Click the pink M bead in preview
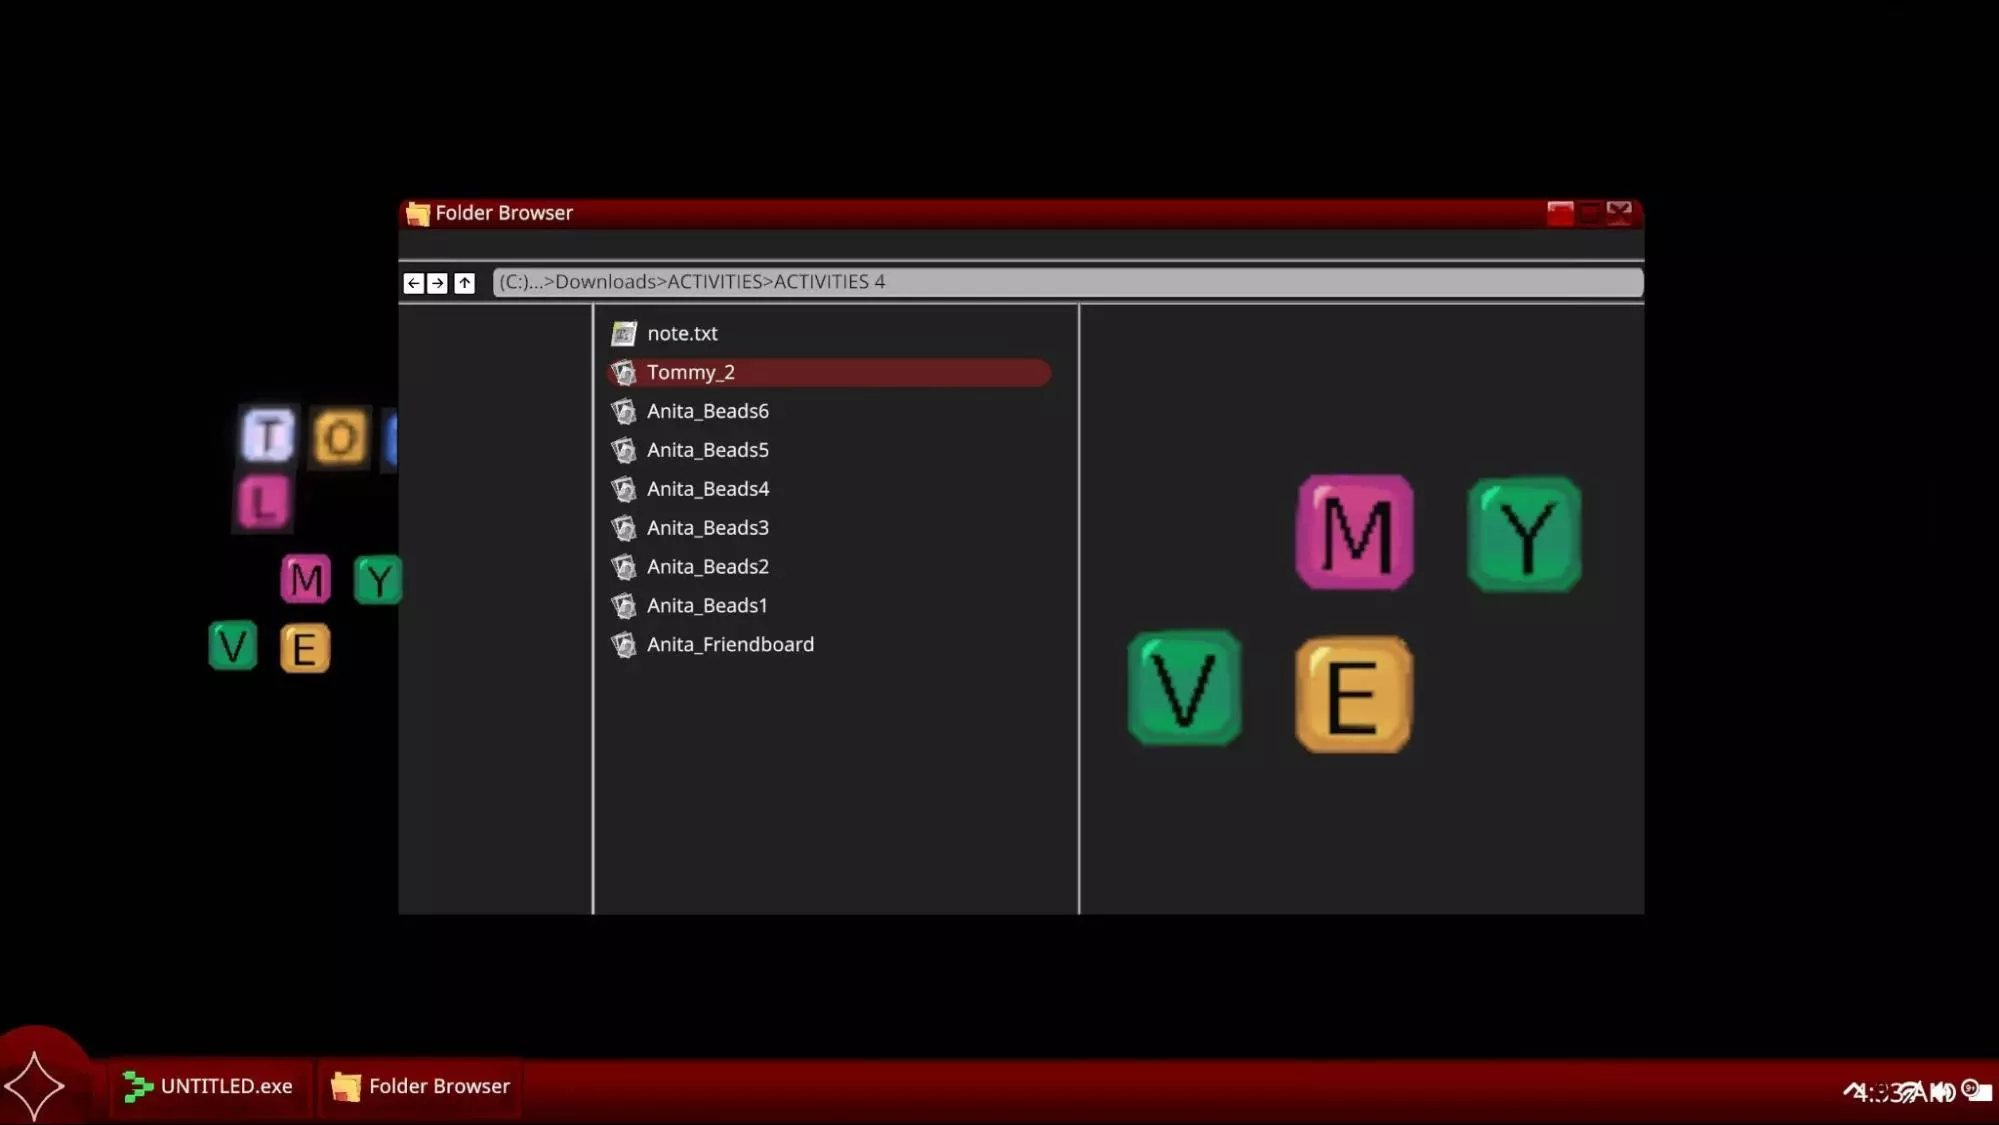The height and width of the screenshot is (1125, 1999). click(x=1355, y=532)
